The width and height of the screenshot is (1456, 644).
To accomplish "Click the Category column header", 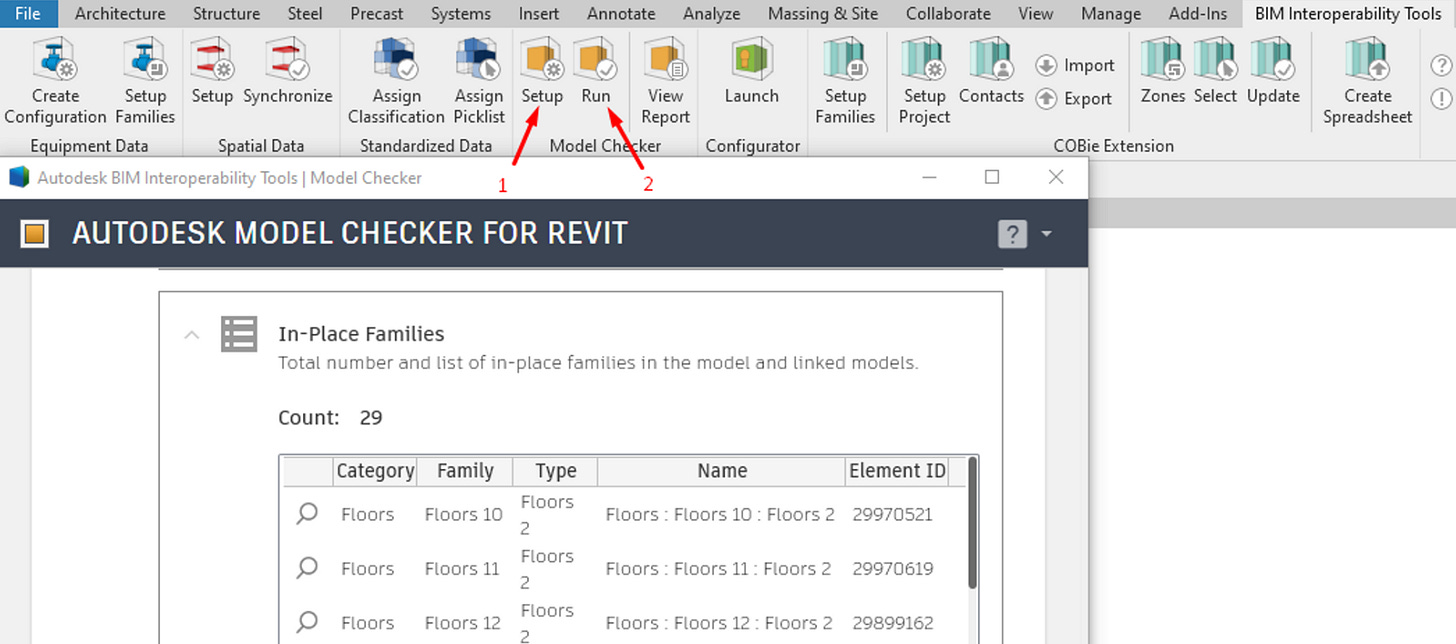I will coord(375,471).
